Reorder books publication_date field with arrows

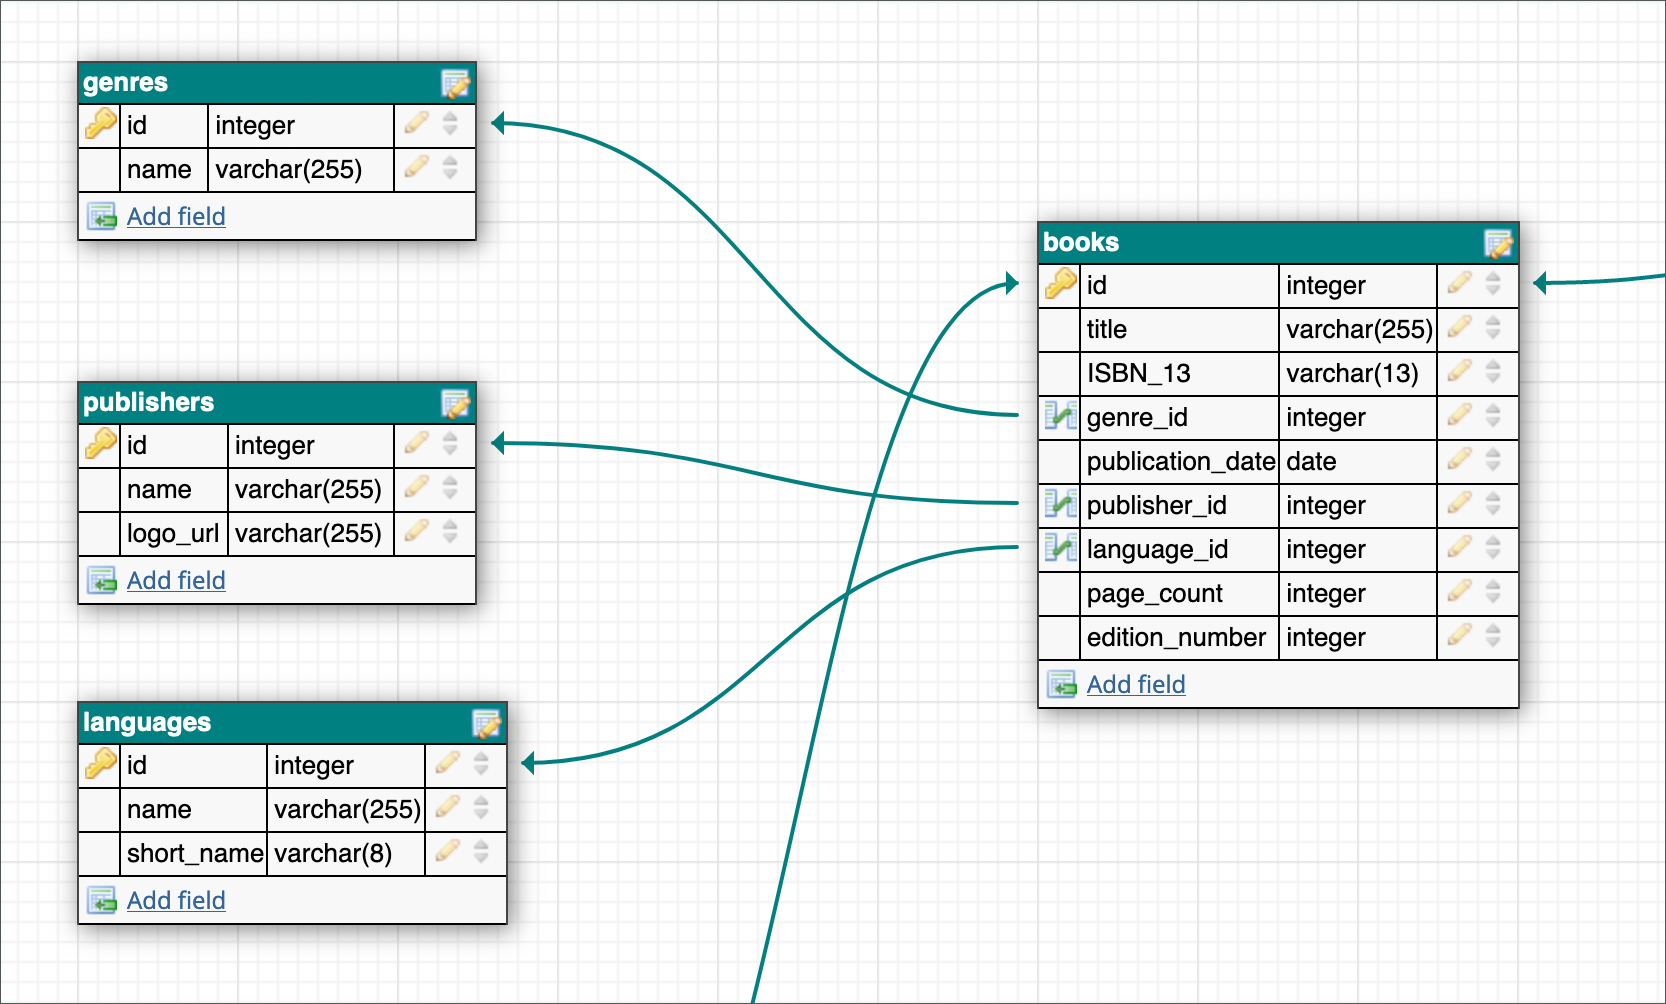[1493, 460]
